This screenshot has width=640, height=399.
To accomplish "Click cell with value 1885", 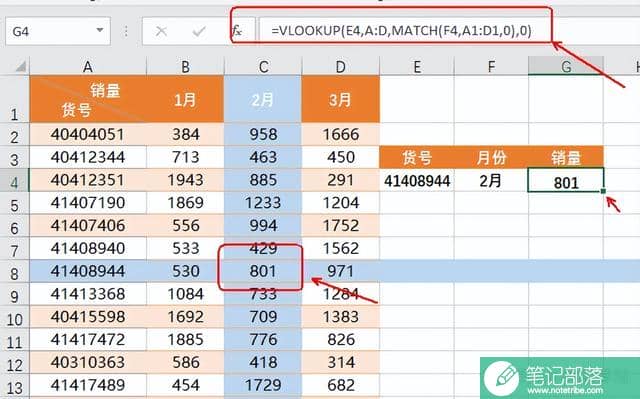I will 185,339.
